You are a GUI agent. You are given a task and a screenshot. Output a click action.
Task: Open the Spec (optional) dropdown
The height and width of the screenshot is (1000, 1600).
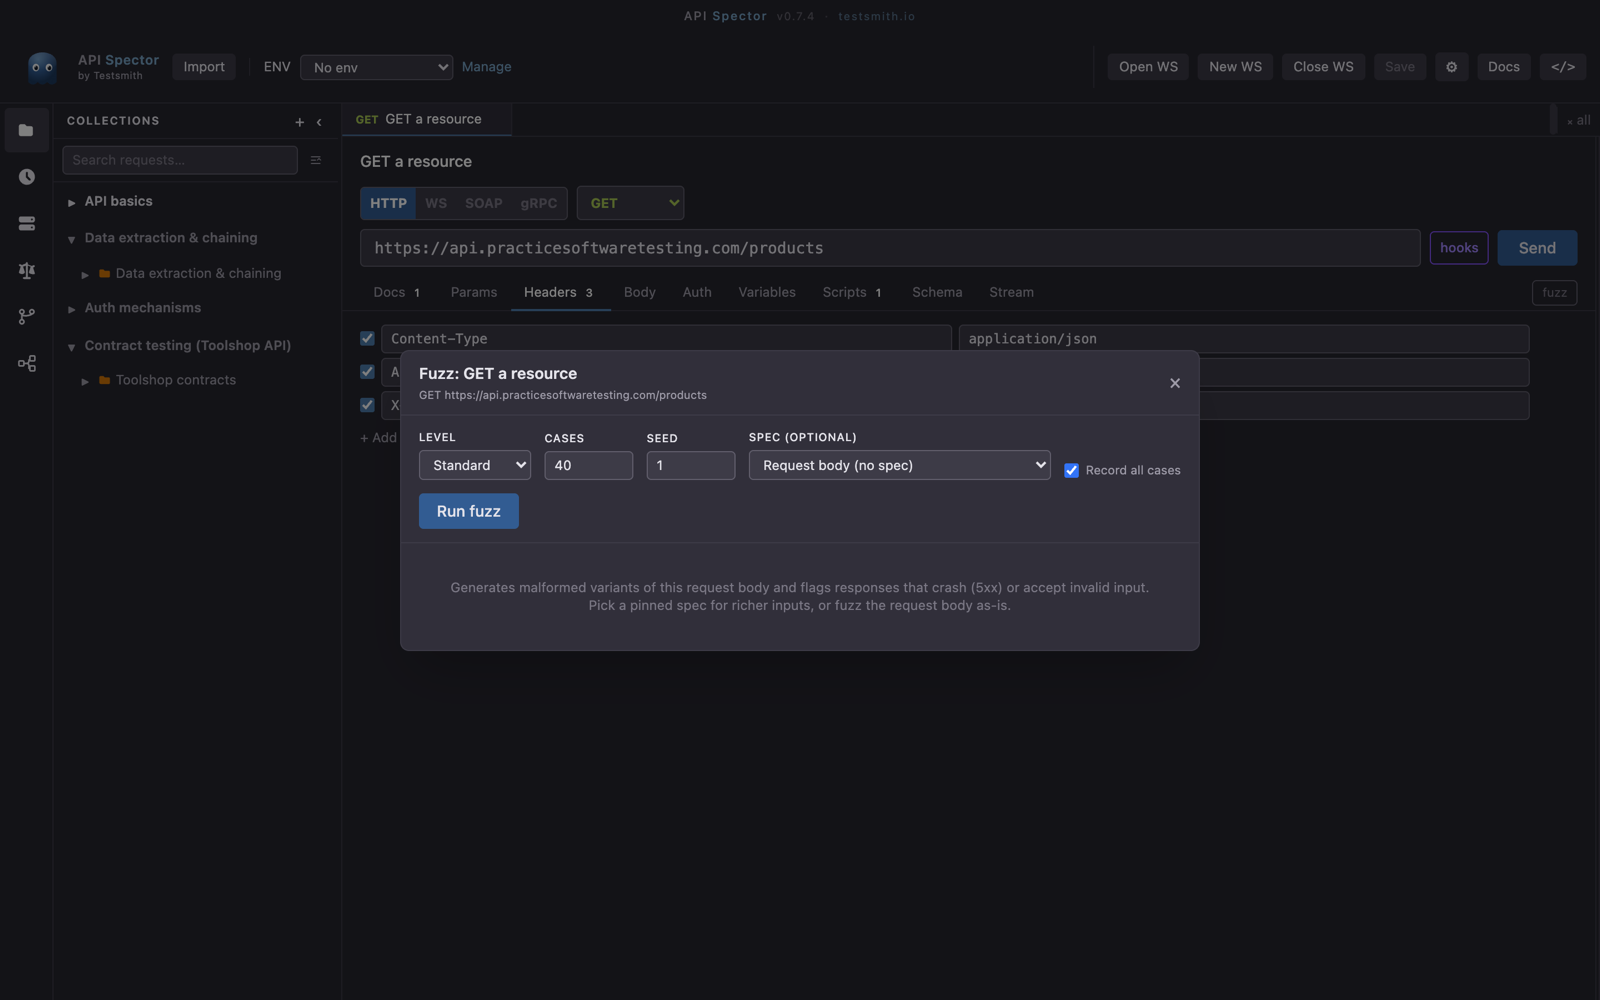(899, 465)
